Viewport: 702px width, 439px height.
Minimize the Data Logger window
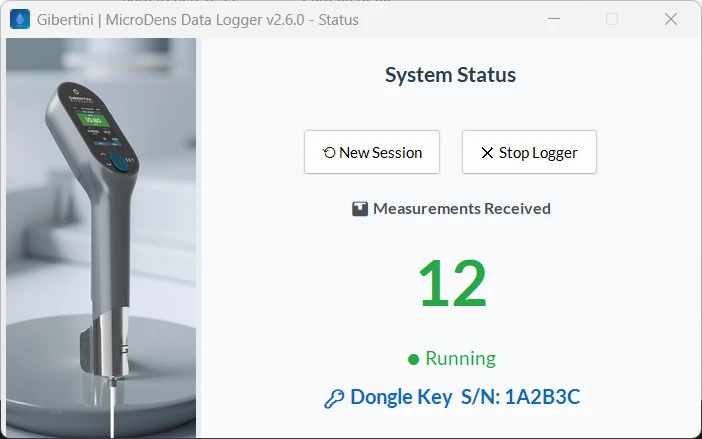pyautogui.click(x=554, y=19)
